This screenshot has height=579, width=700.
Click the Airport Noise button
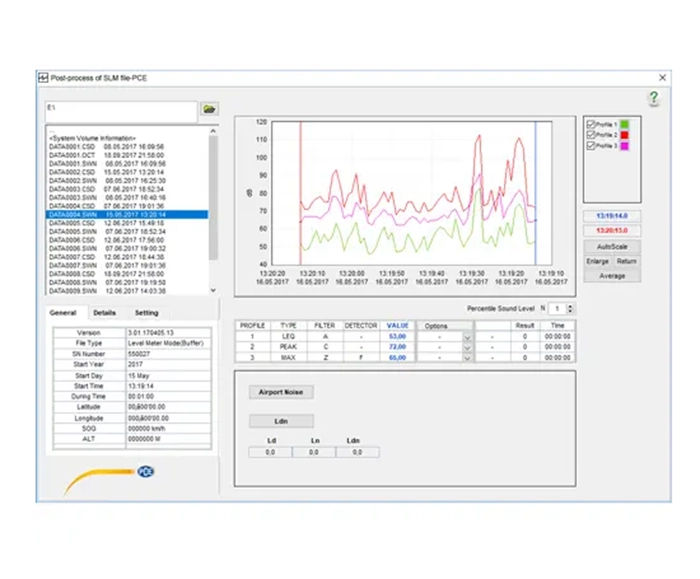279,392
